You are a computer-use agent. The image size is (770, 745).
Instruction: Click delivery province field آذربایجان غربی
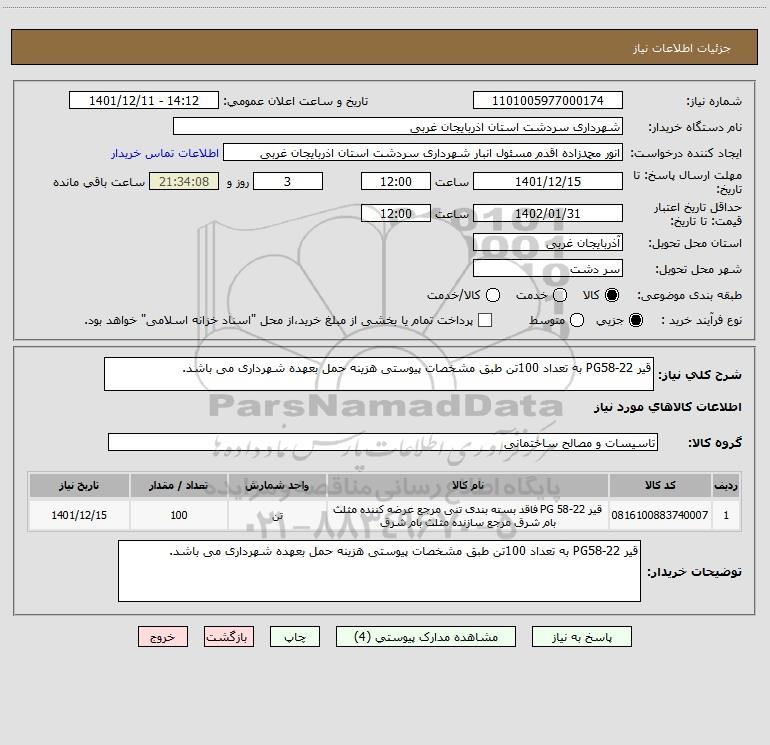(x=548, y=243)
